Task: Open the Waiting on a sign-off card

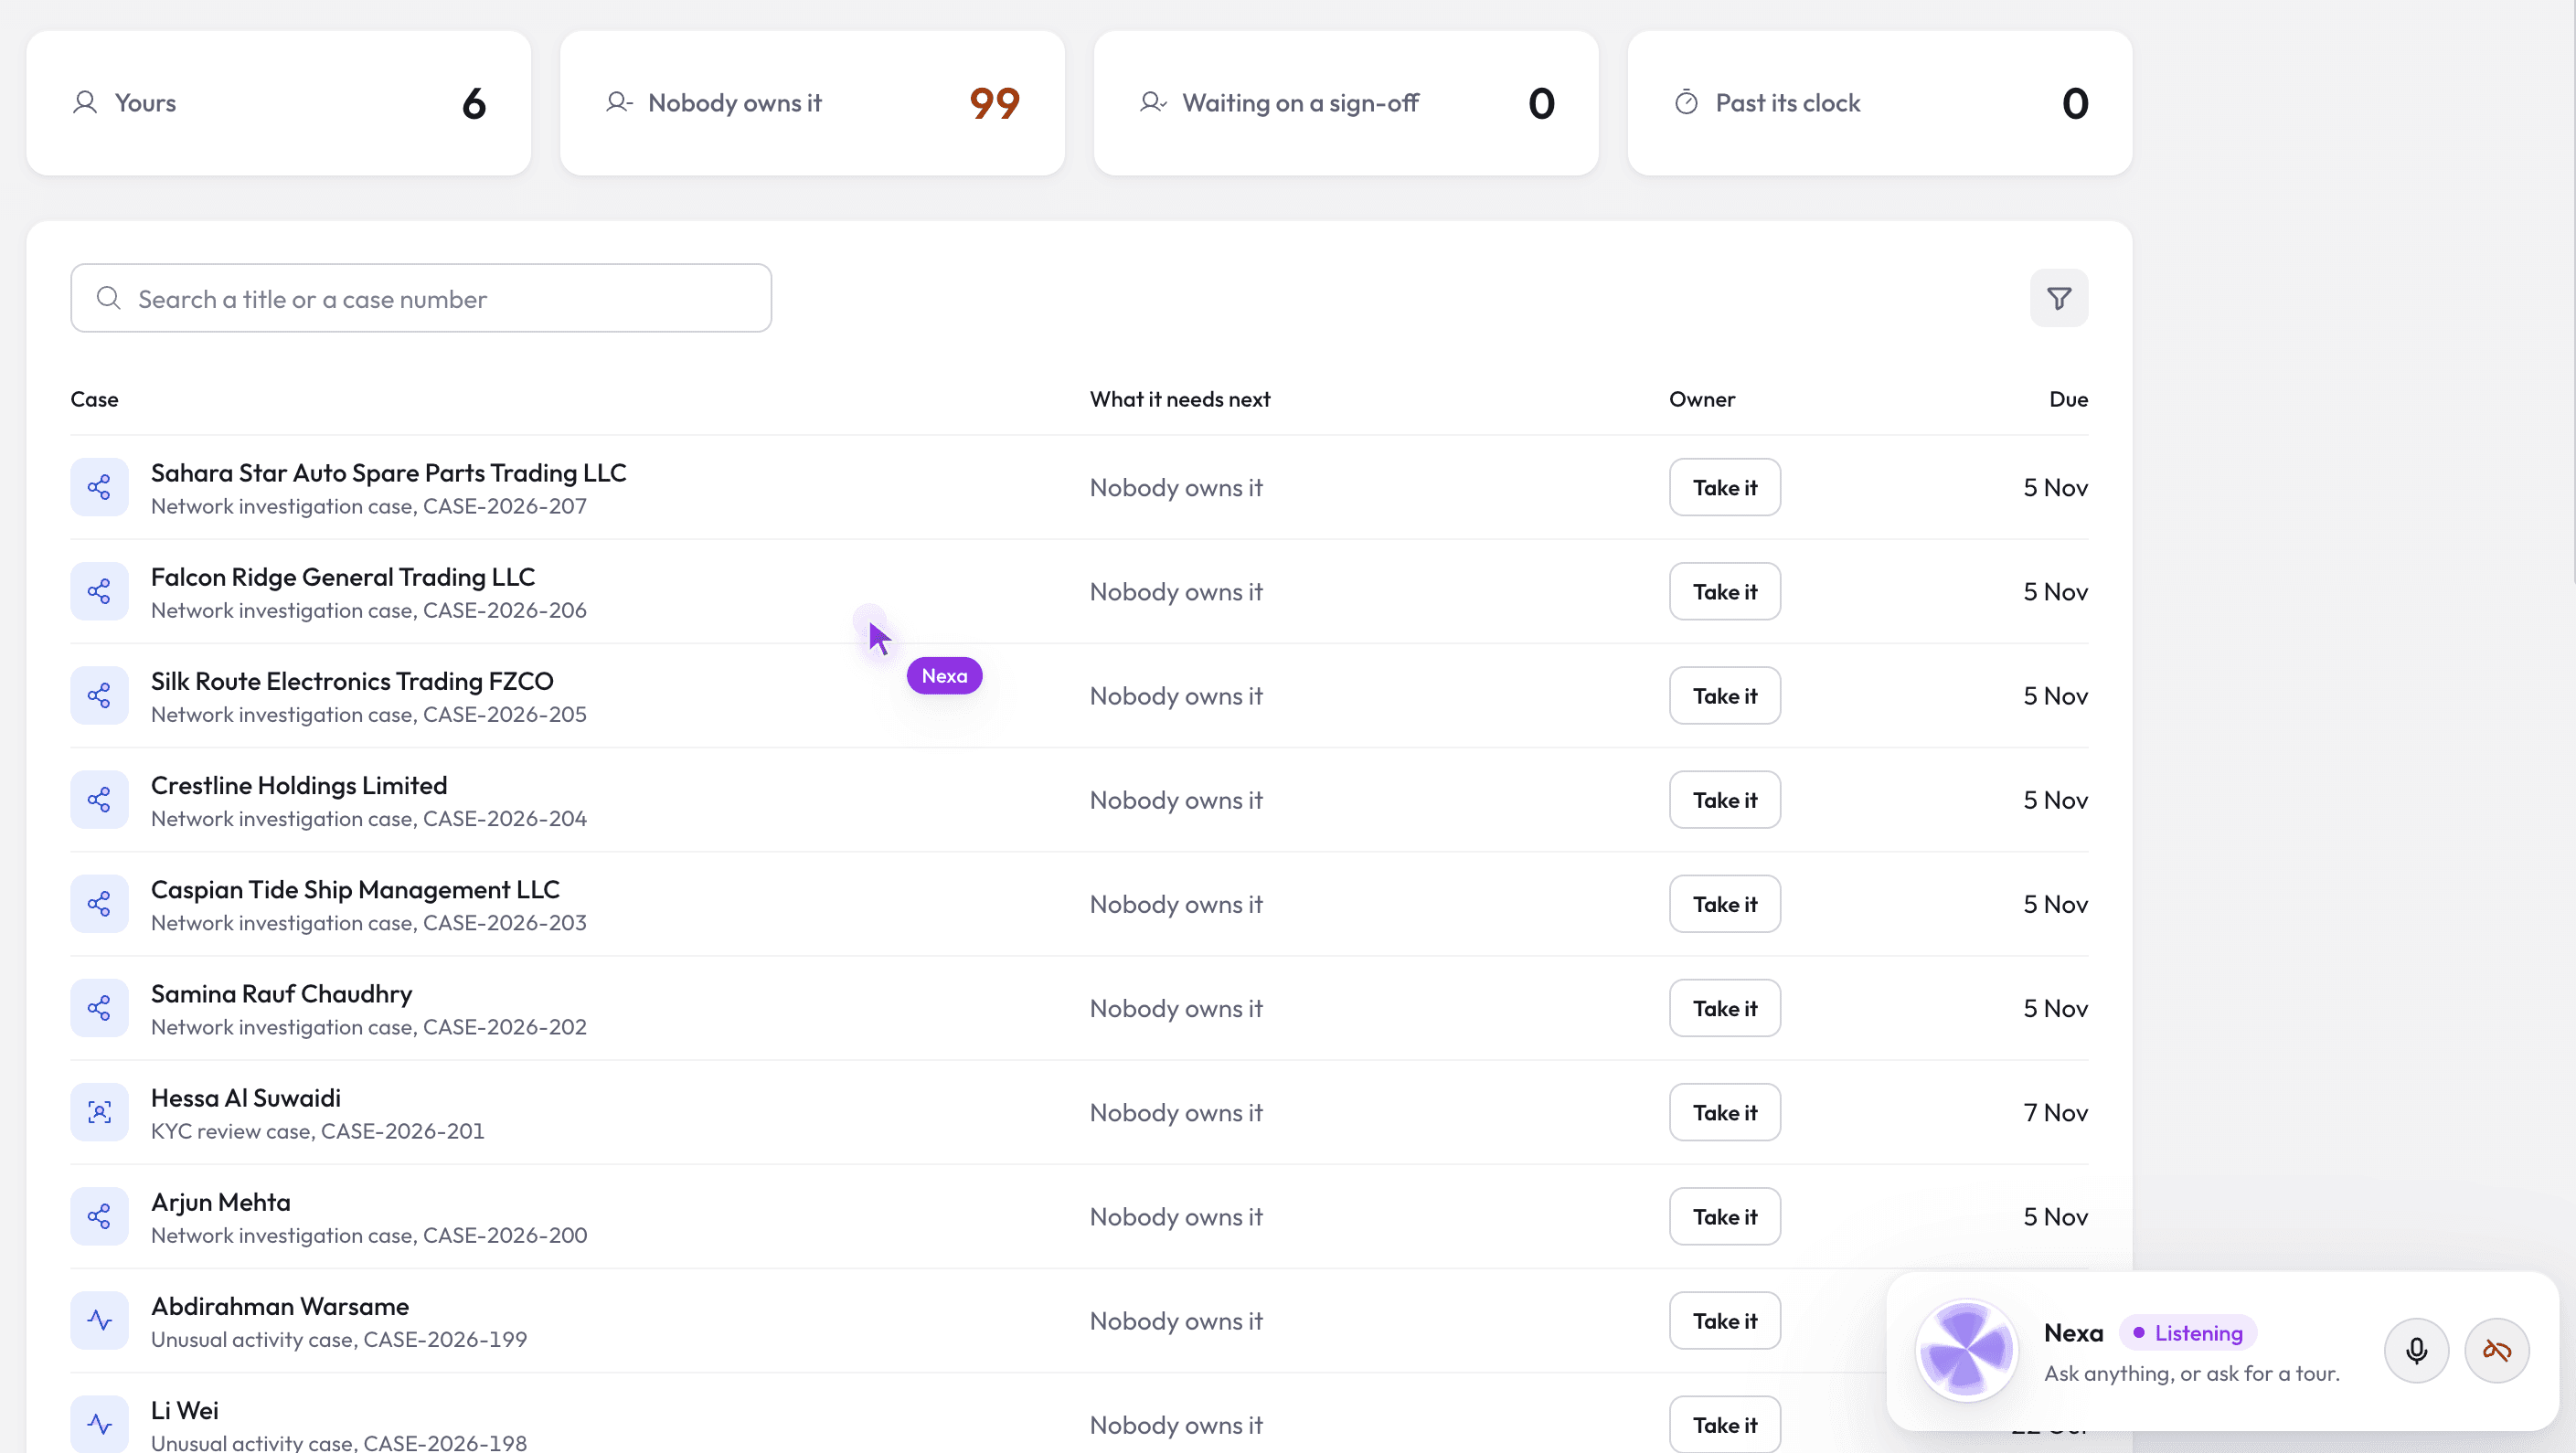Action: (1346, 103)
